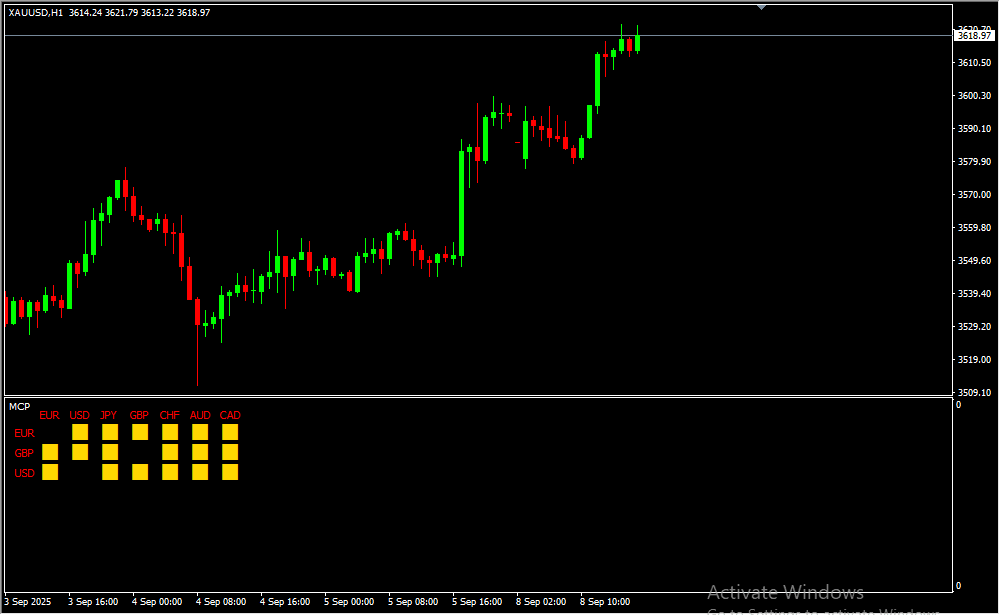Click the EUR row JPY column square
The image size is (1000, 615).
tap(110, 432)
